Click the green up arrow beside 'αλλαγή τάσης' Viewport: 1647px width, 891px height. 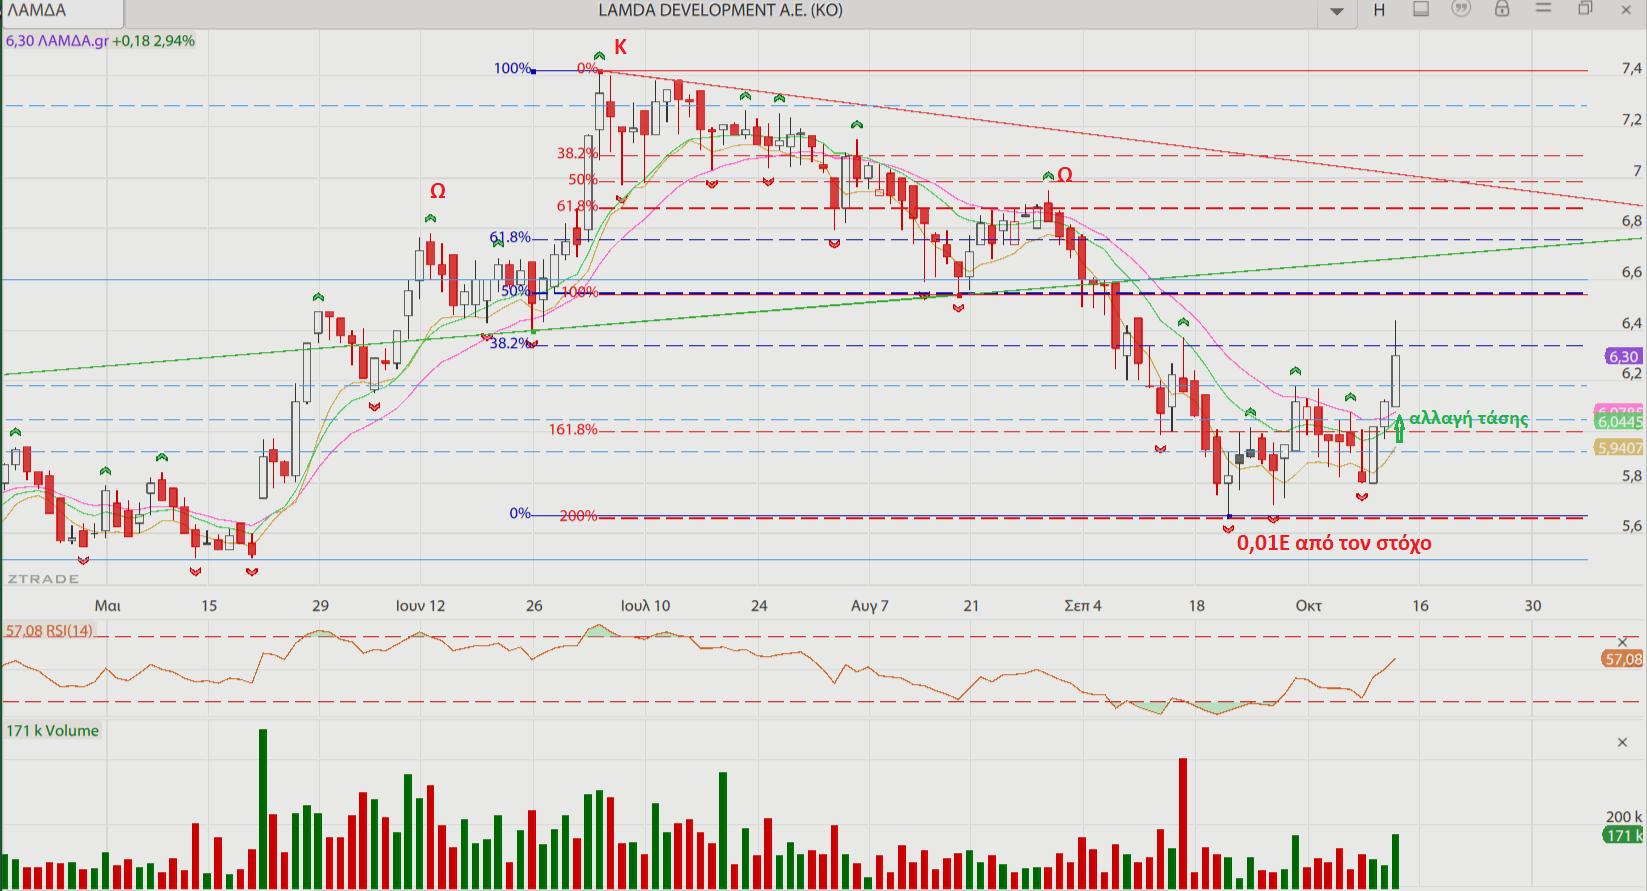coord(1399,428)
